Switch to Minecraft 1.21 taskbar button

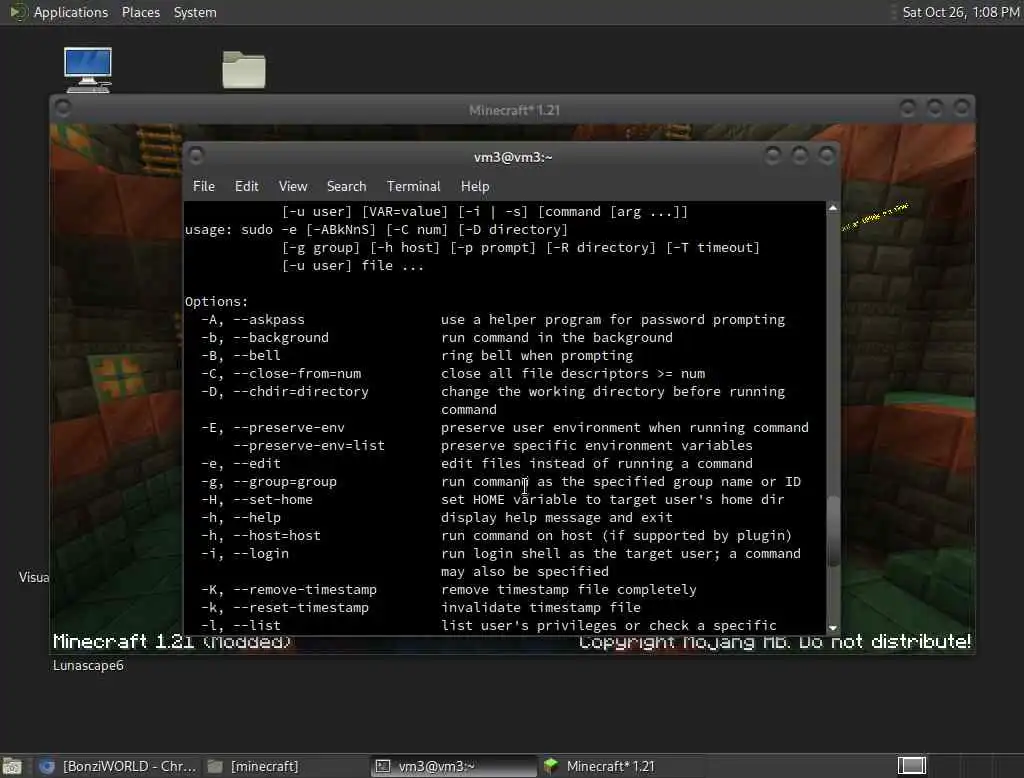(620, 766)
